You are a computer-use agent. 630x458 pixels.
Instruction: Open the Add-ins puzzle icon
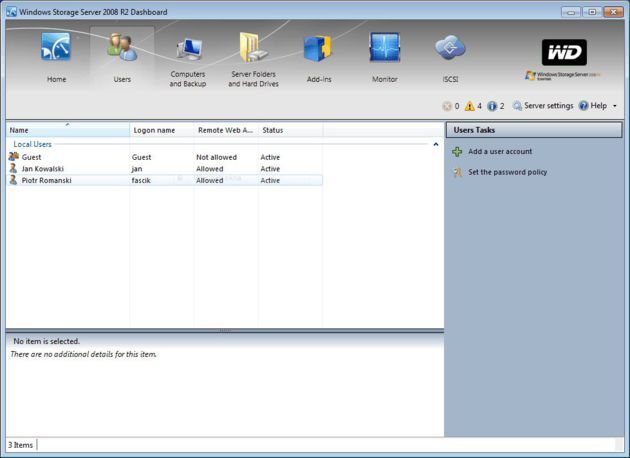click(317, 48)
